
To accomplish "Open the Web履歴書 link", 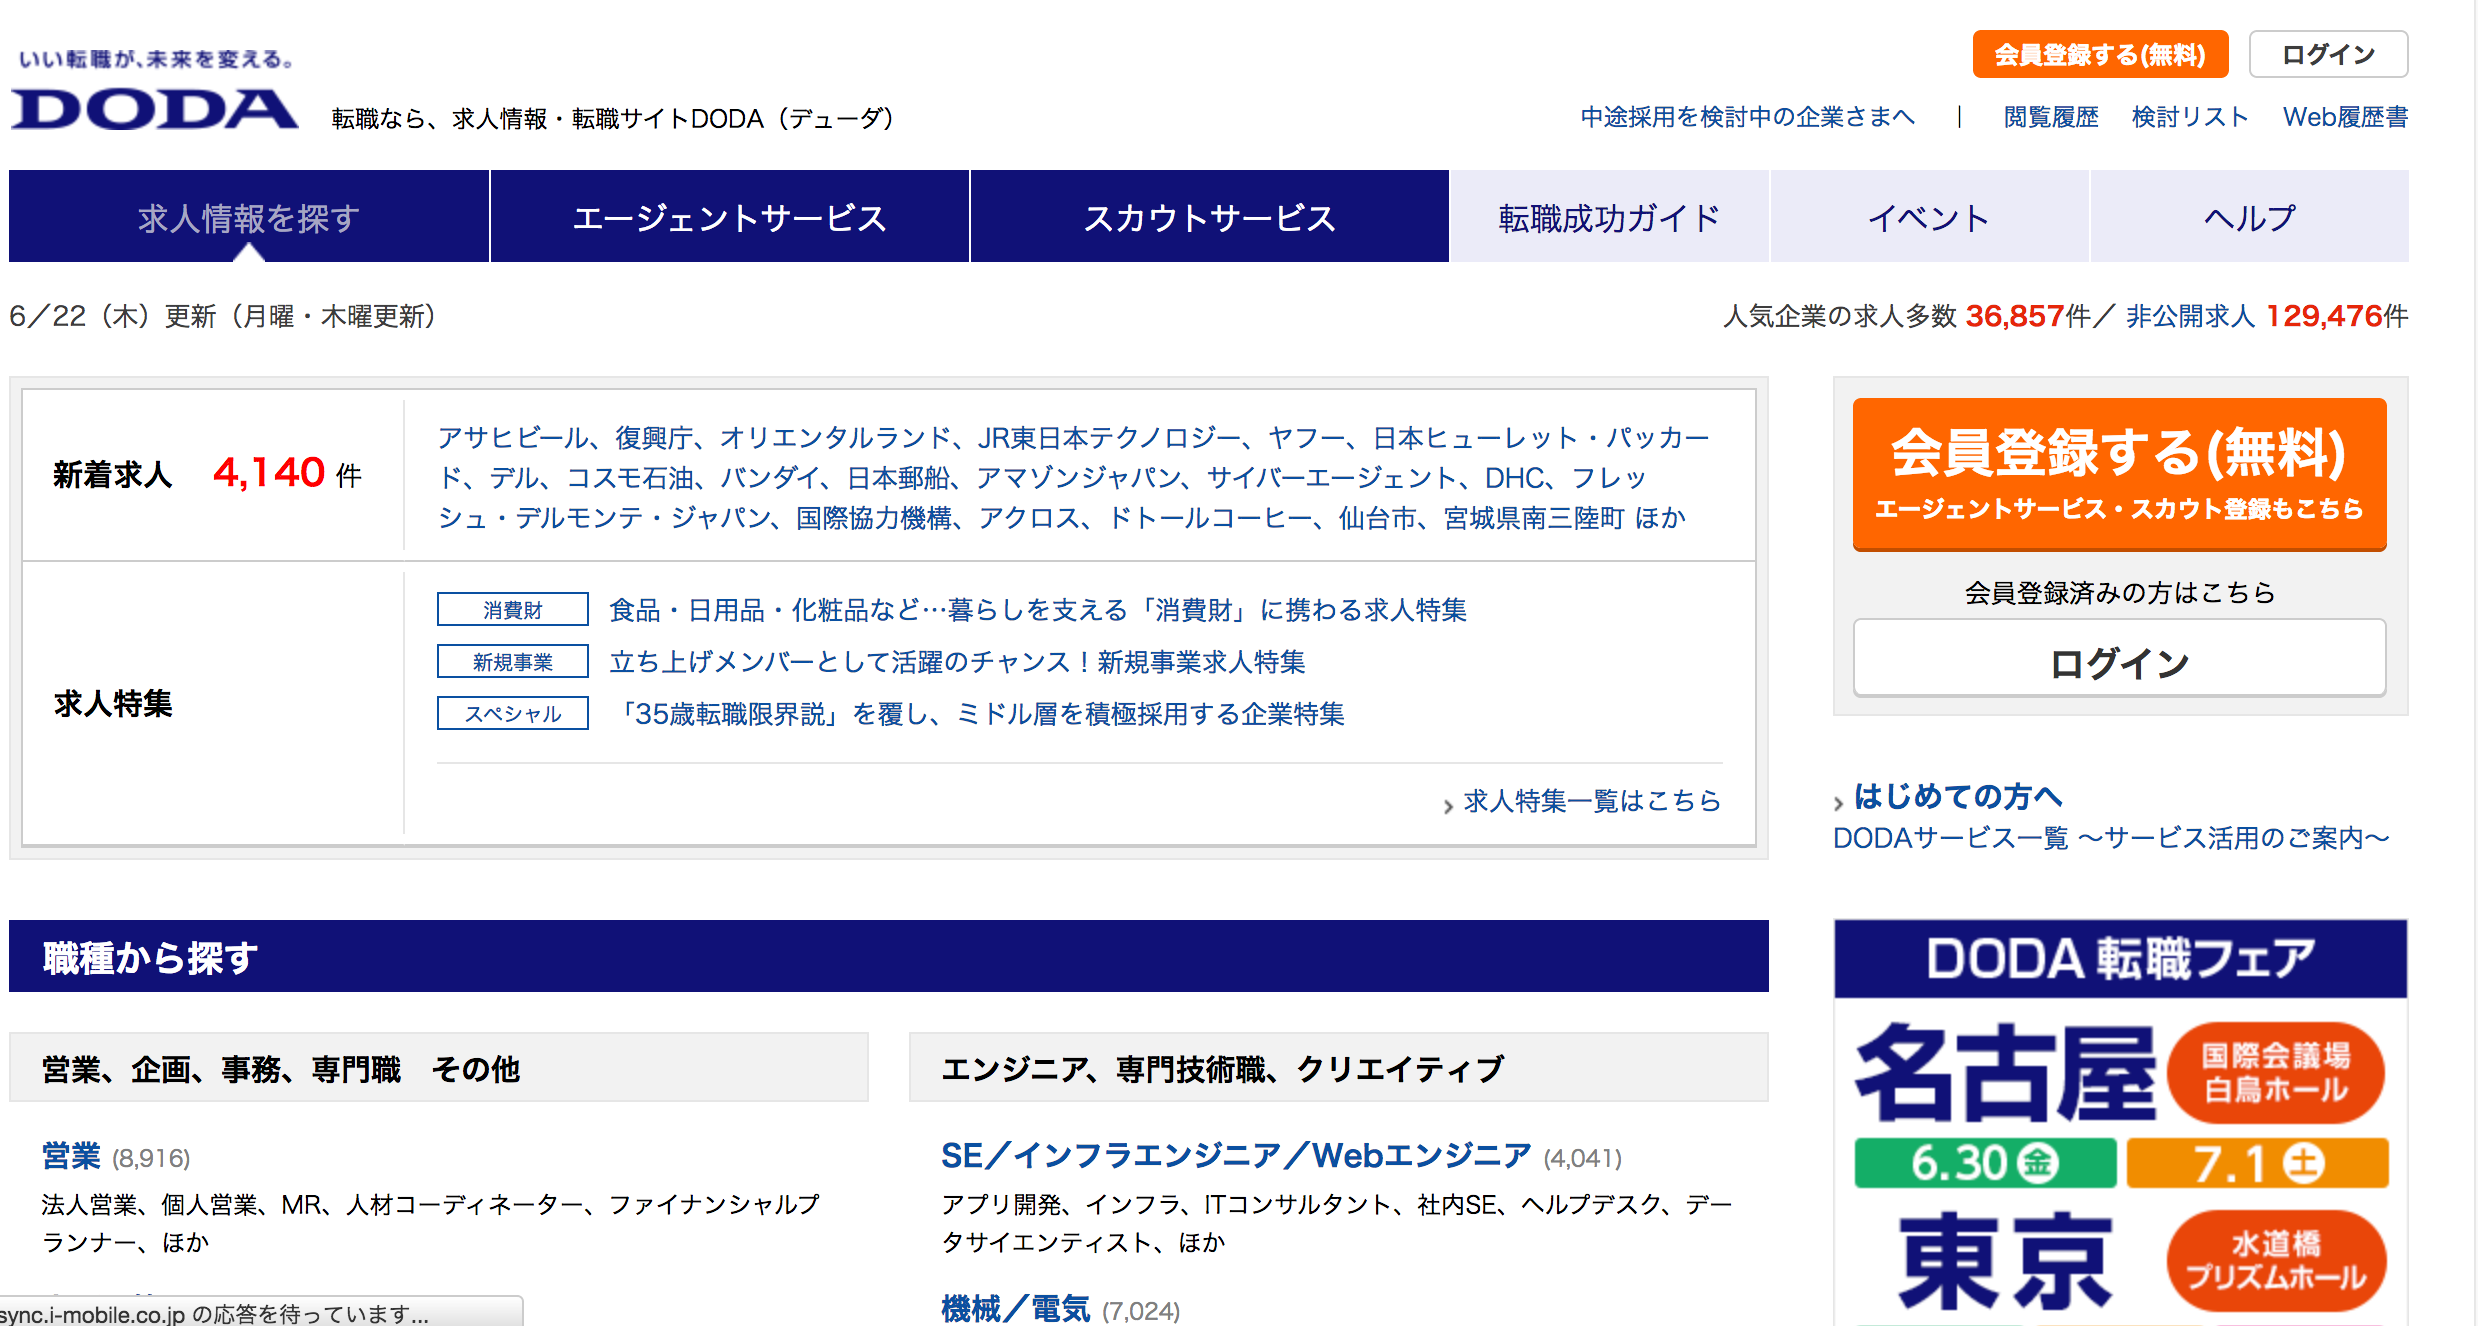I will point(2345,117).
